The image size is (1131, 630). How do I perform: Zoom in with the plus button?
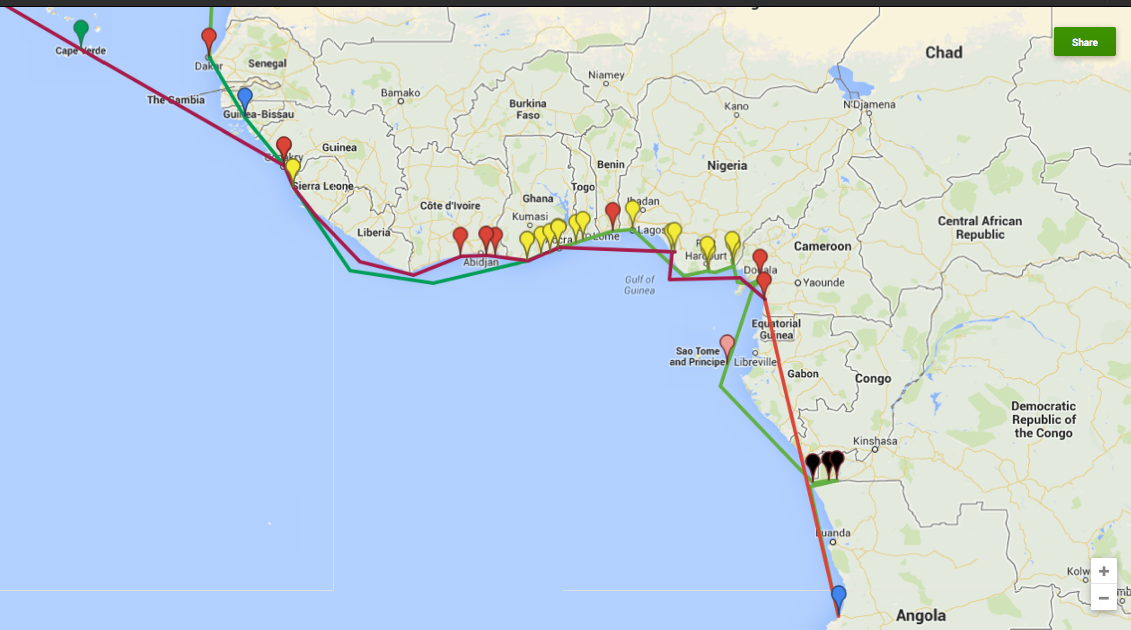1103,571
